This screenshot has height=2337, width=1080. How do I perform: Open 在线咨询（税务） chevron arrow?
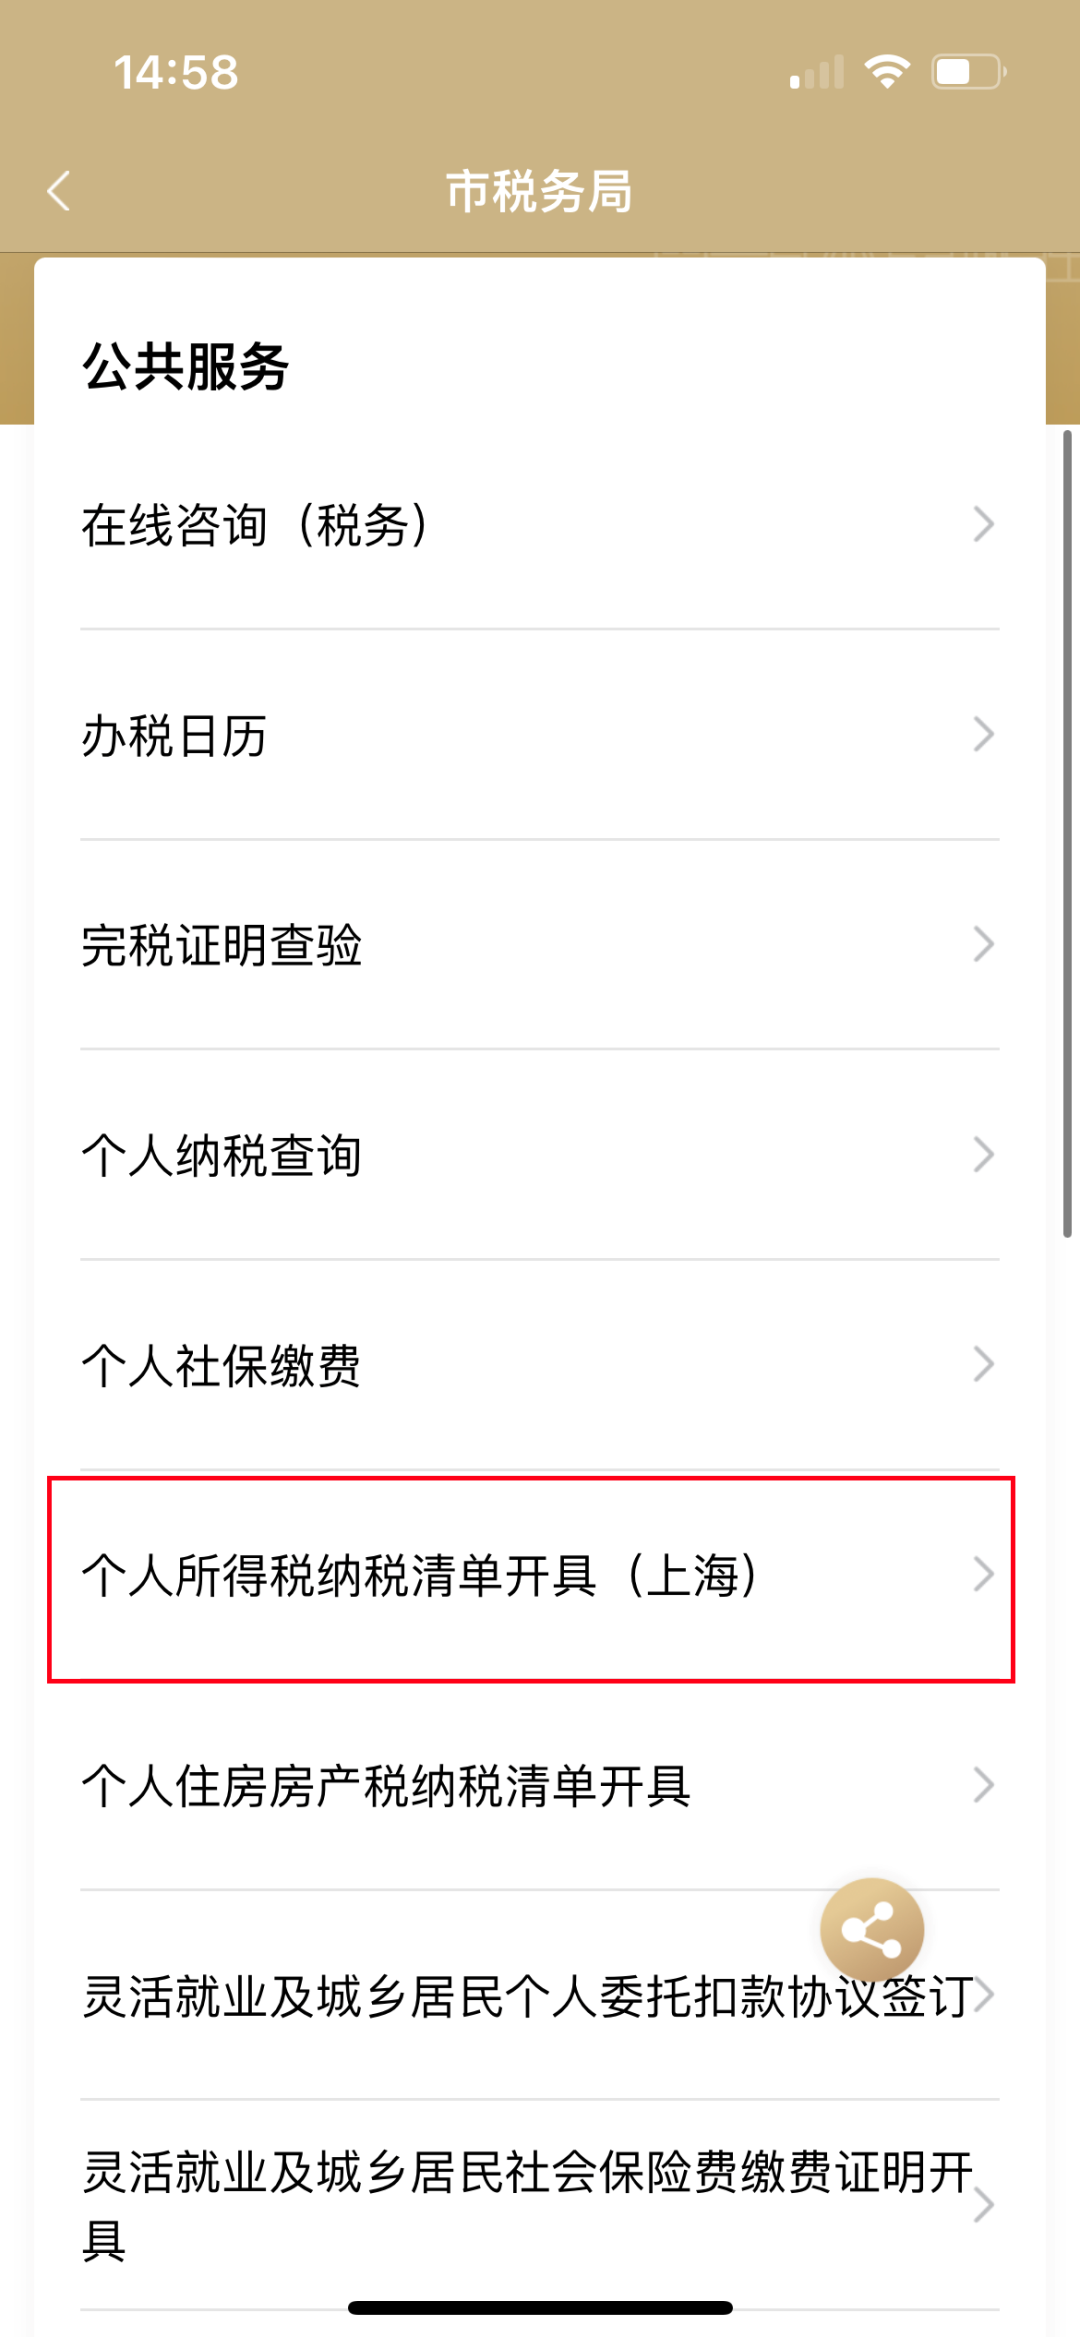pyautogui.click(x=984, y=524)
